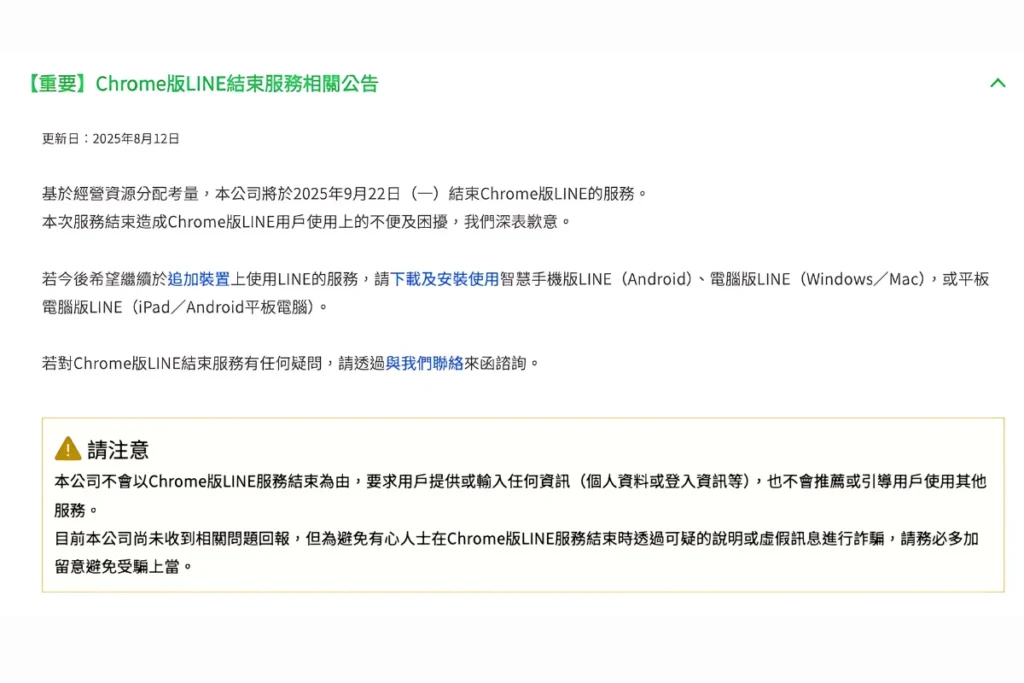
Task: Click the 請注意 notice heading
Action: point(118,449)
